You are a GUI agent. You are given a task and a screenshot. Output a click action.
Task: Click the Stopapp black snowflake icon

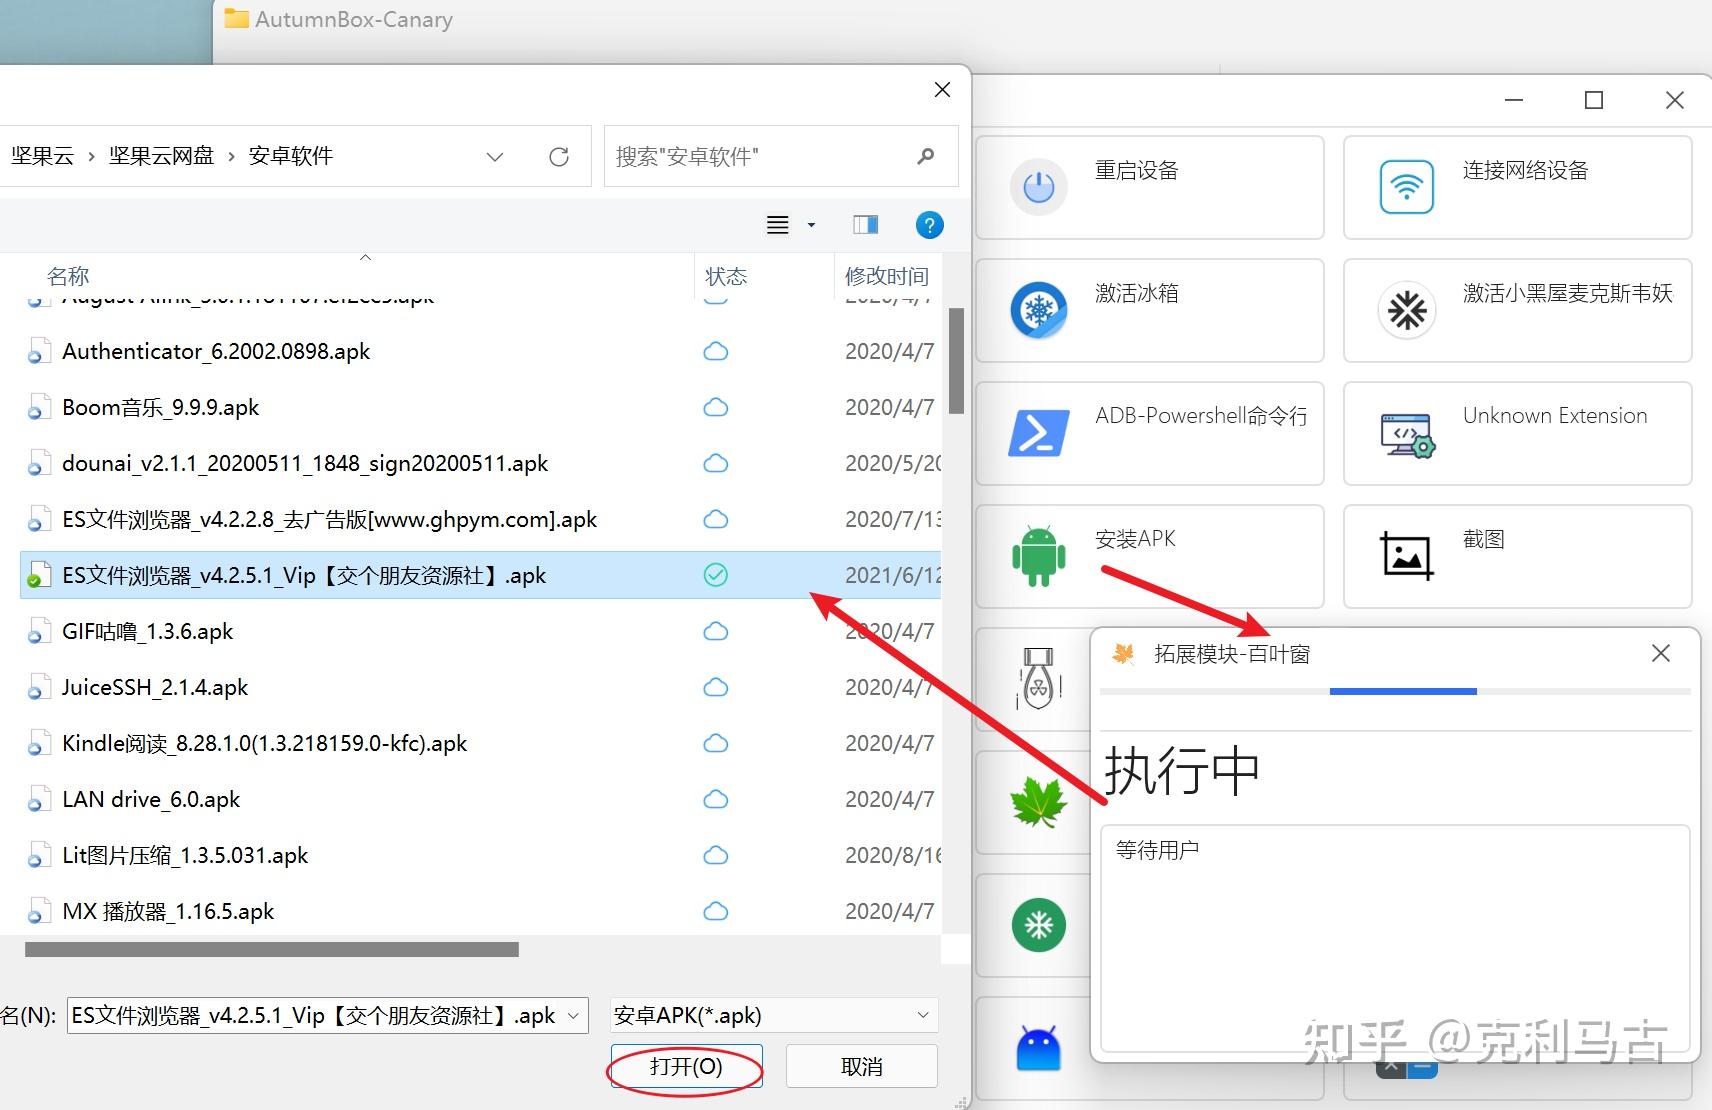click(1406, 310)
